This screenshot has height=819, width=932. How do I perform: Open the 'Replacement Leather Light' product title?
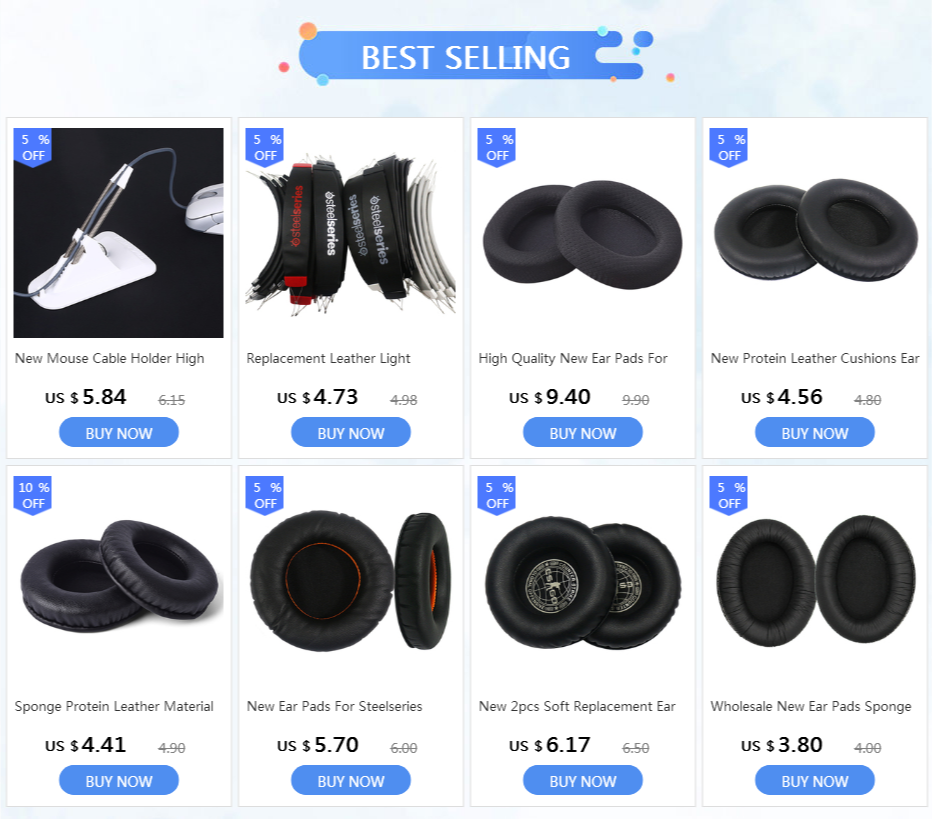pyautogui.click(x=328, y=358)
